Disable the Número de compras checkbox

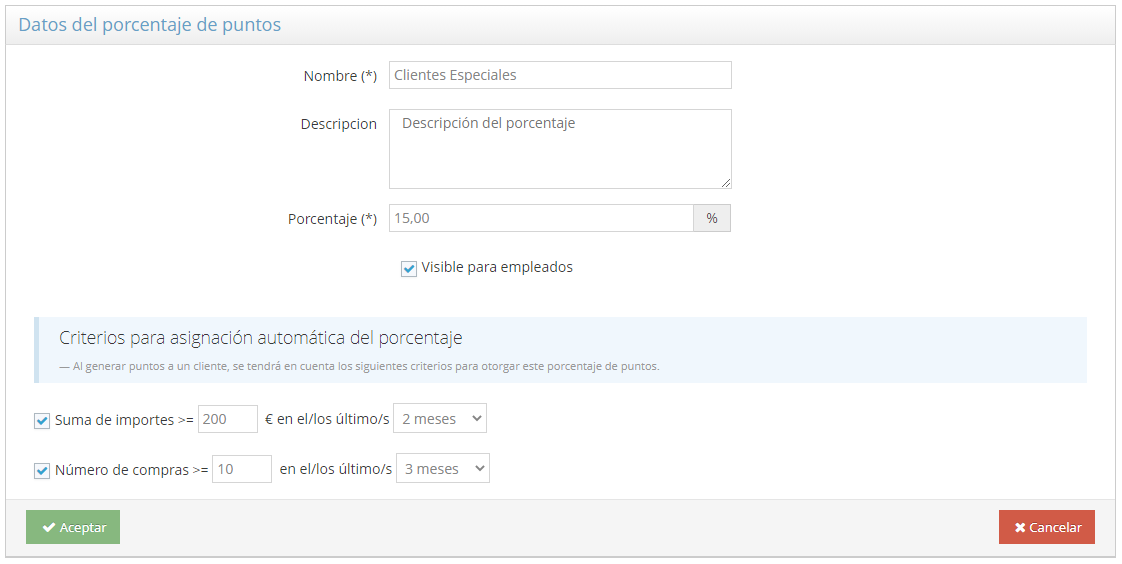[42, 471]
